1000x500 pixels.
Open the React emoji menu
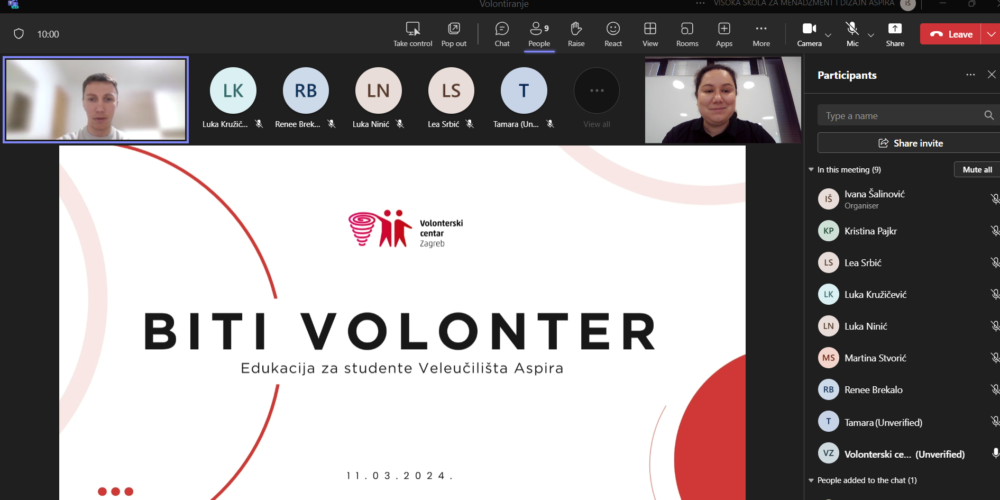click(x=613, y=33)
